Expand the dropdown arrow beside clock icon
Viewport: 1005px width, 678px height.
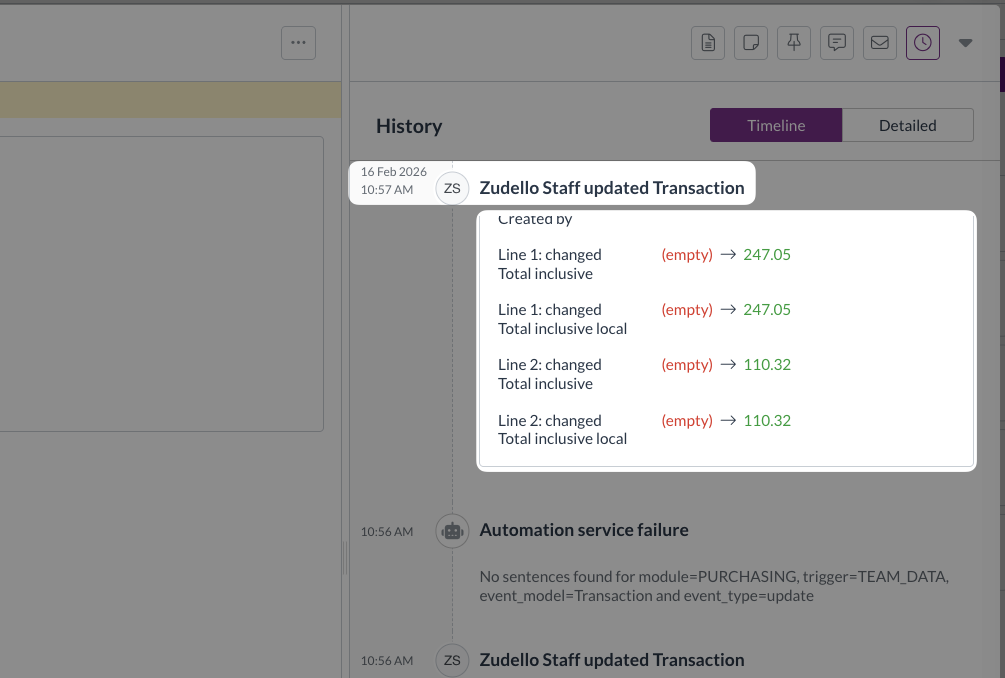tap(965, 43)
